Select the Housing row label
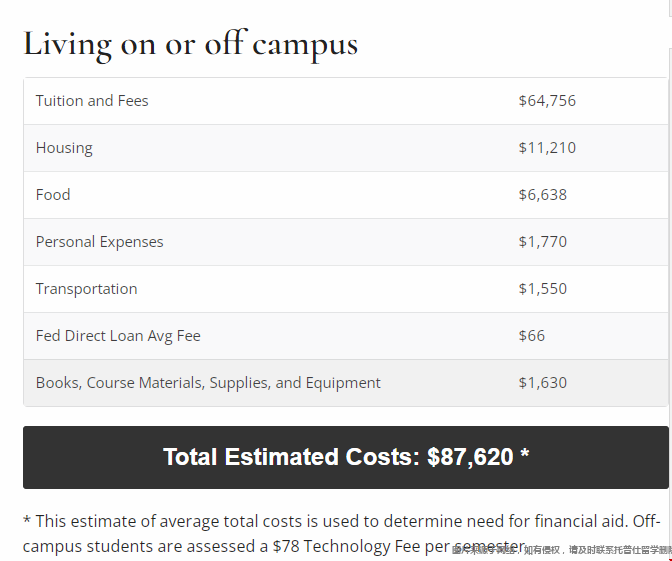Image resolution: width=672 pixels, height=561 pixels. pyautogui.click(x=64, y=148)
